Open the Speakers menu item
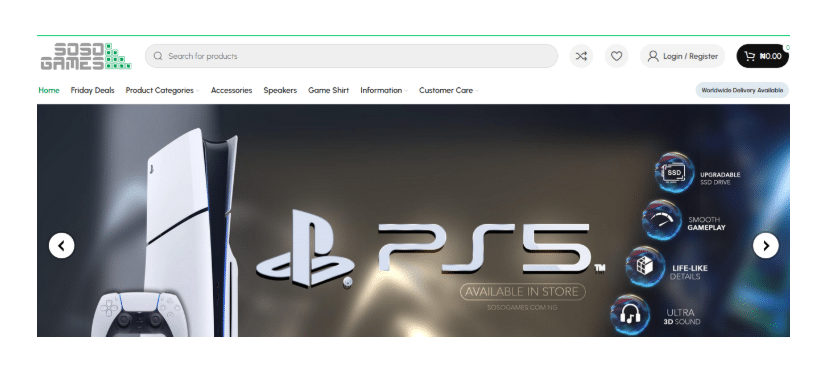 pyautogui.click(x=280, y=90)
